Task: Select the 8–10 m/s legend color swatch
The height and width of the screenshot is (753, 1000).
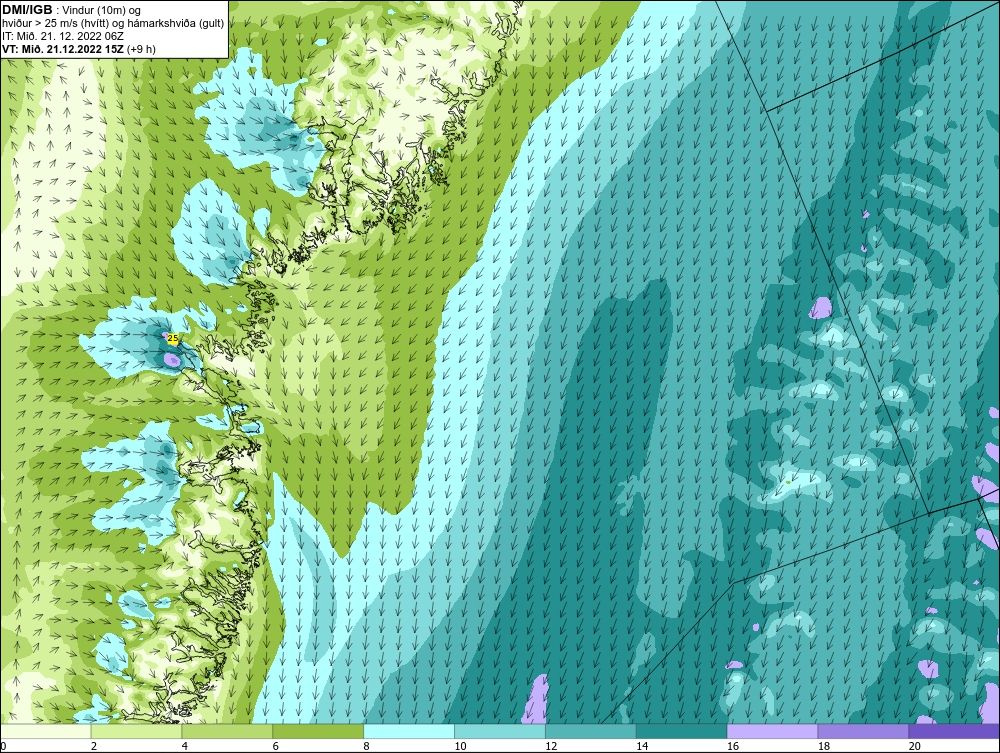Action: click(x=409, y=731)
